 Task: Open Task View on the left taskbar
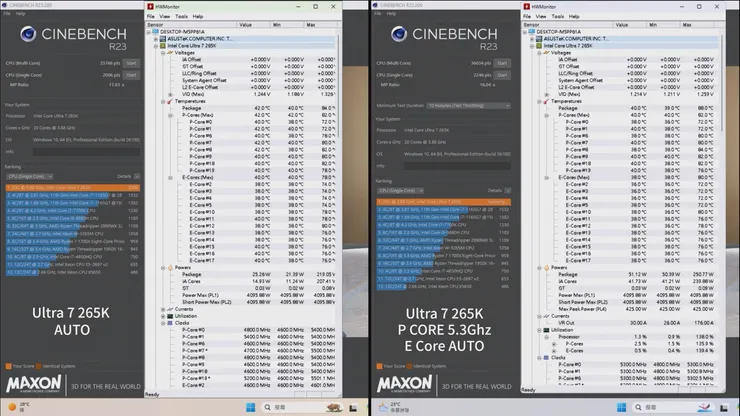point(353,408)
